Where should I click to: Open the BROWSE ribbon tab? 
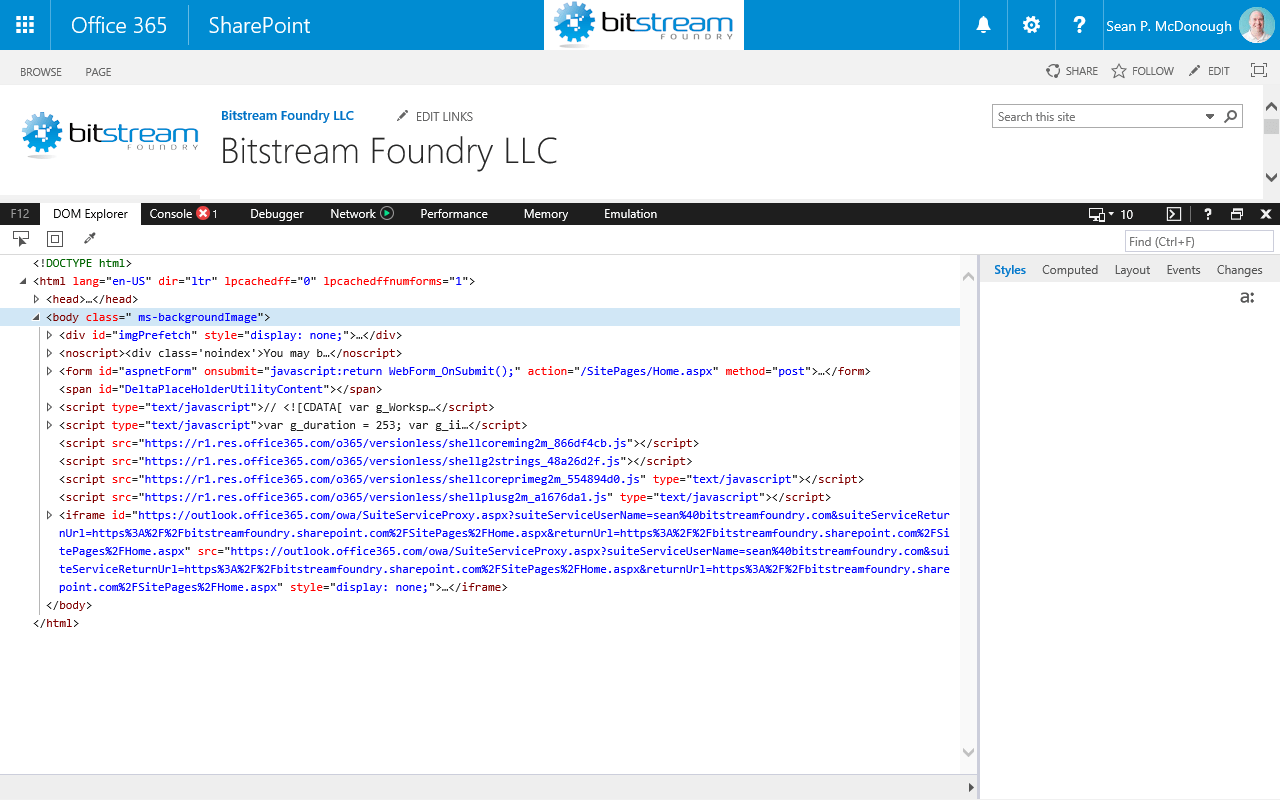(x=41, y=72)
